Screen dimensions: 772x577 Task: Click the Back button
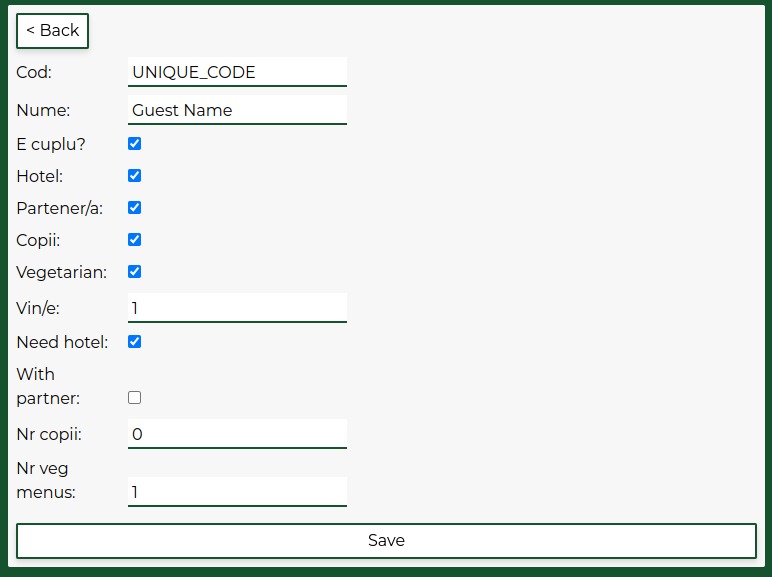point(52,31)
